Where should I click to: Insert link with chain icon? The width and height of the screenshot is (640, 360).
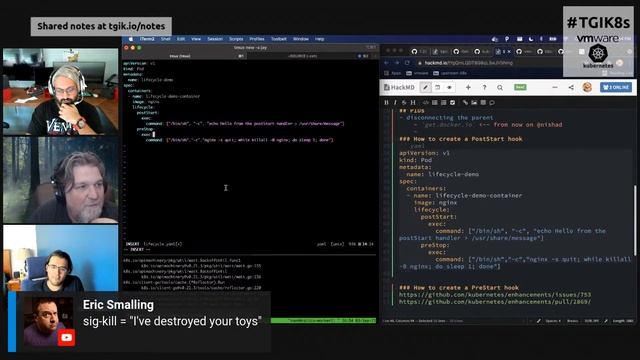click(x=465, y=102)
